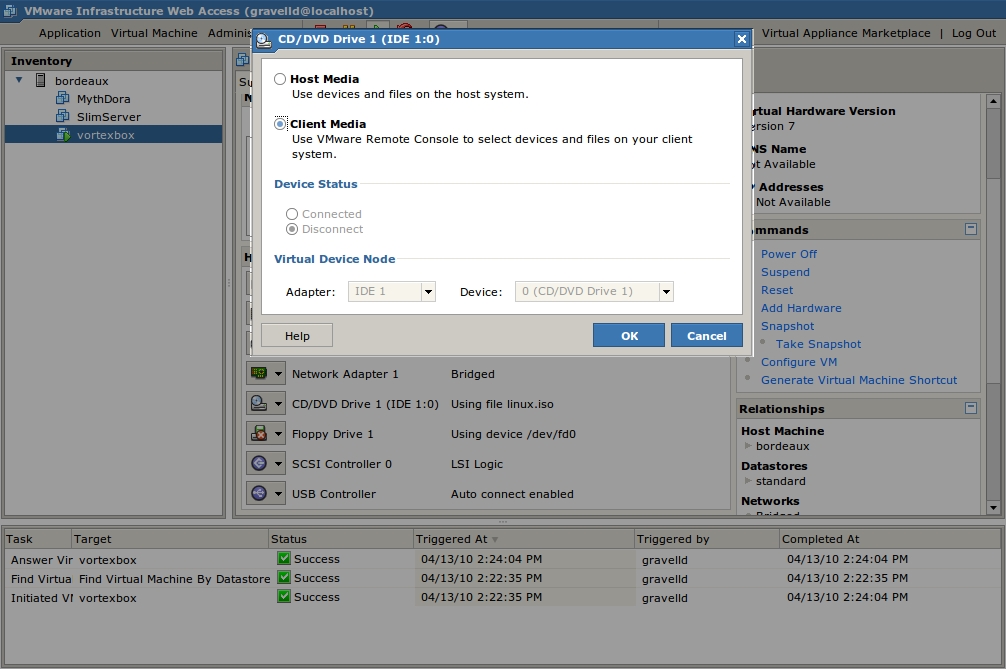Click the VMware Infrastructure title bar icon
The image size is (1006, 669).
click(10, 11)
